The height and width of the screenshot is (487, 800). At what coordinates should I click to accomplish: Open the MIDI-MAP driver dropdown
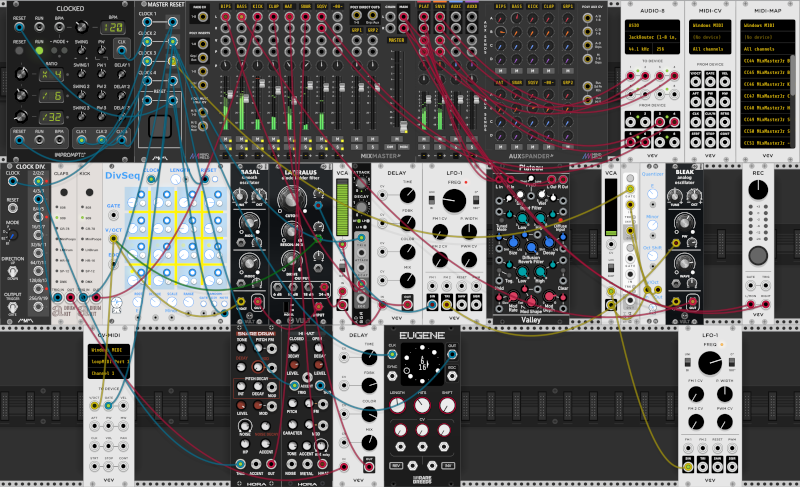click(x=767, y=25)
